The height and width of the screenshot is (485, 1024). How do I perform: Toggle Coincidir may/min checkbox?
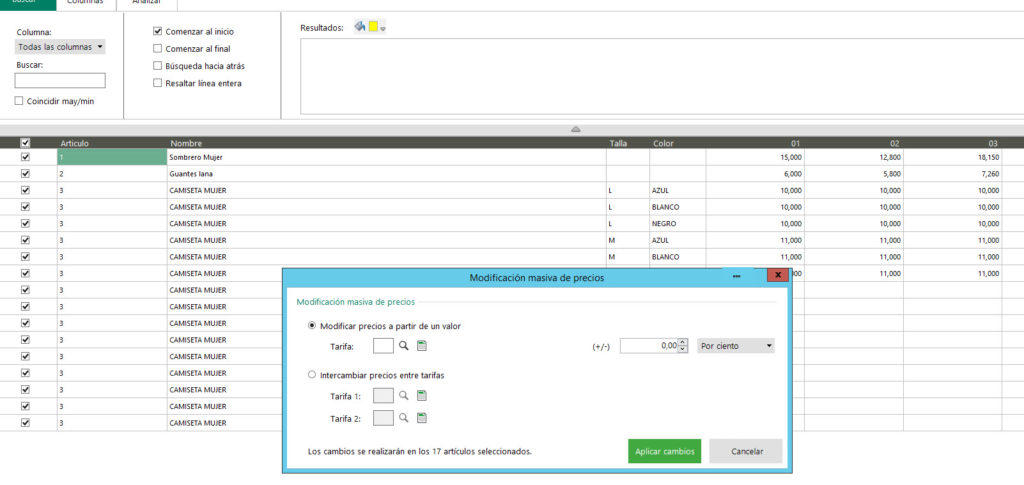(19, 101)
